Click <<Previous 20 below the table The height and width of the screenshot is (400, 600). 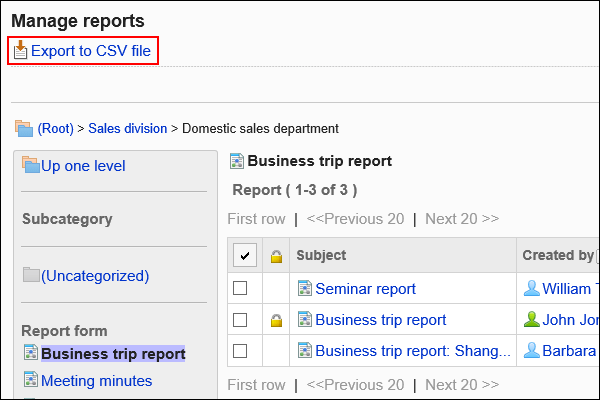click(x=355, y=385)
